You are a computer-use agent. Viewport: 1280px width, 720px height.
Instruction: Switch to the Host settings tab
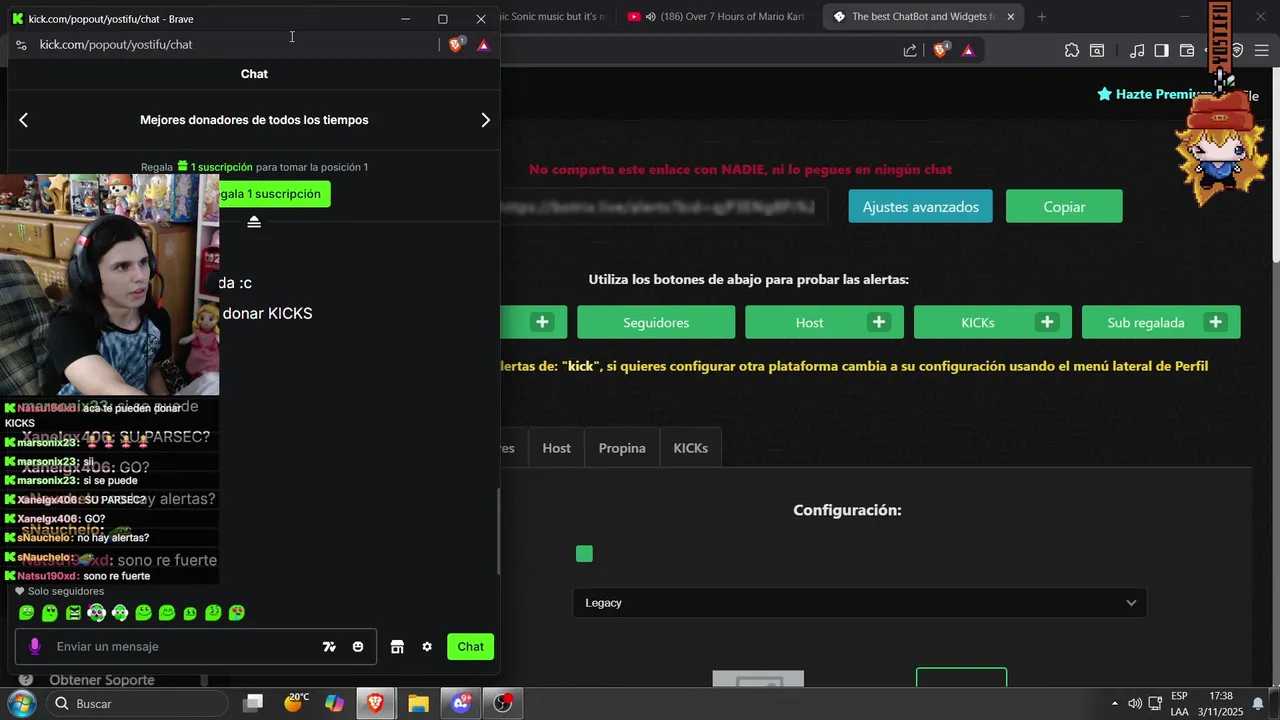coord(556,448)
